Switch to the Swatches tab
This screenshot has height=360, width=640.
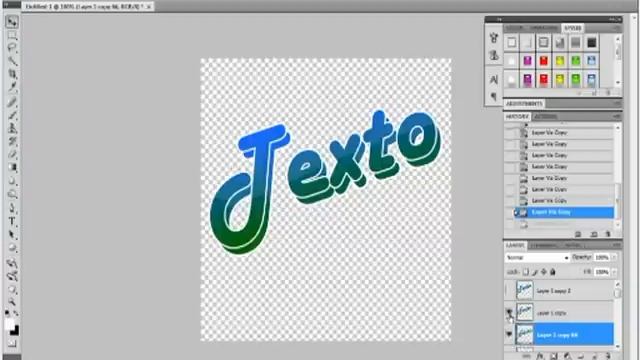(x=544, y=28)
